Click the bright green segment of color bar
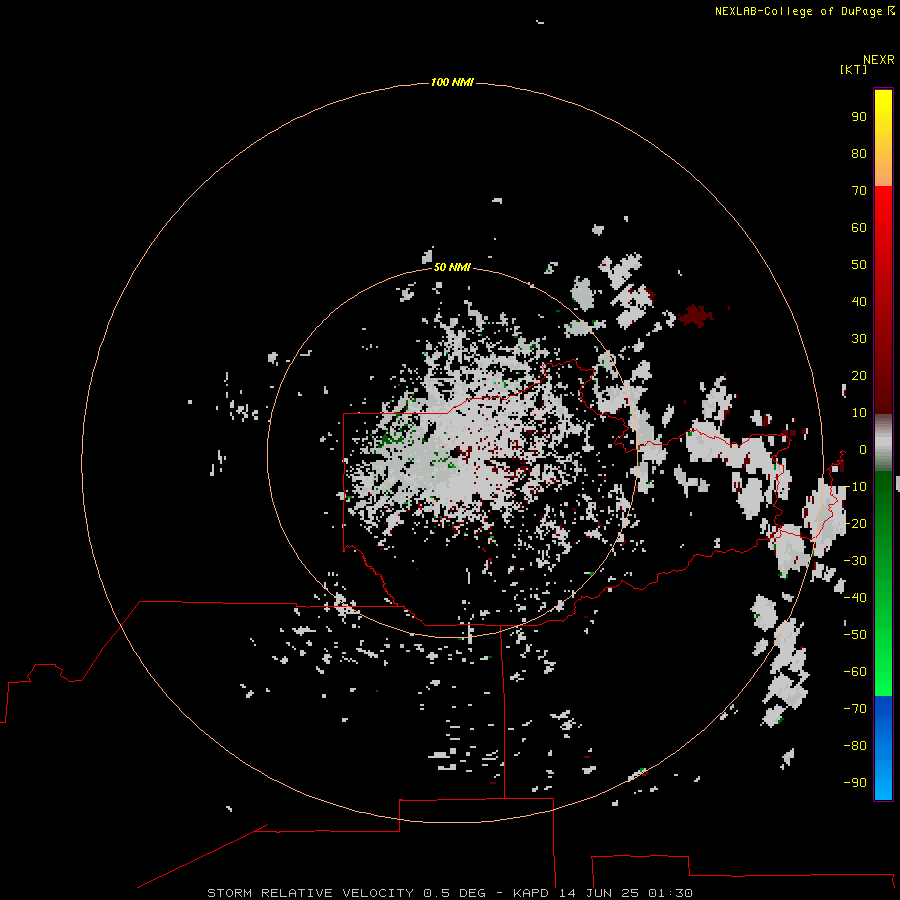This screenshot has height=900, width=900. (x=883, y=584)
